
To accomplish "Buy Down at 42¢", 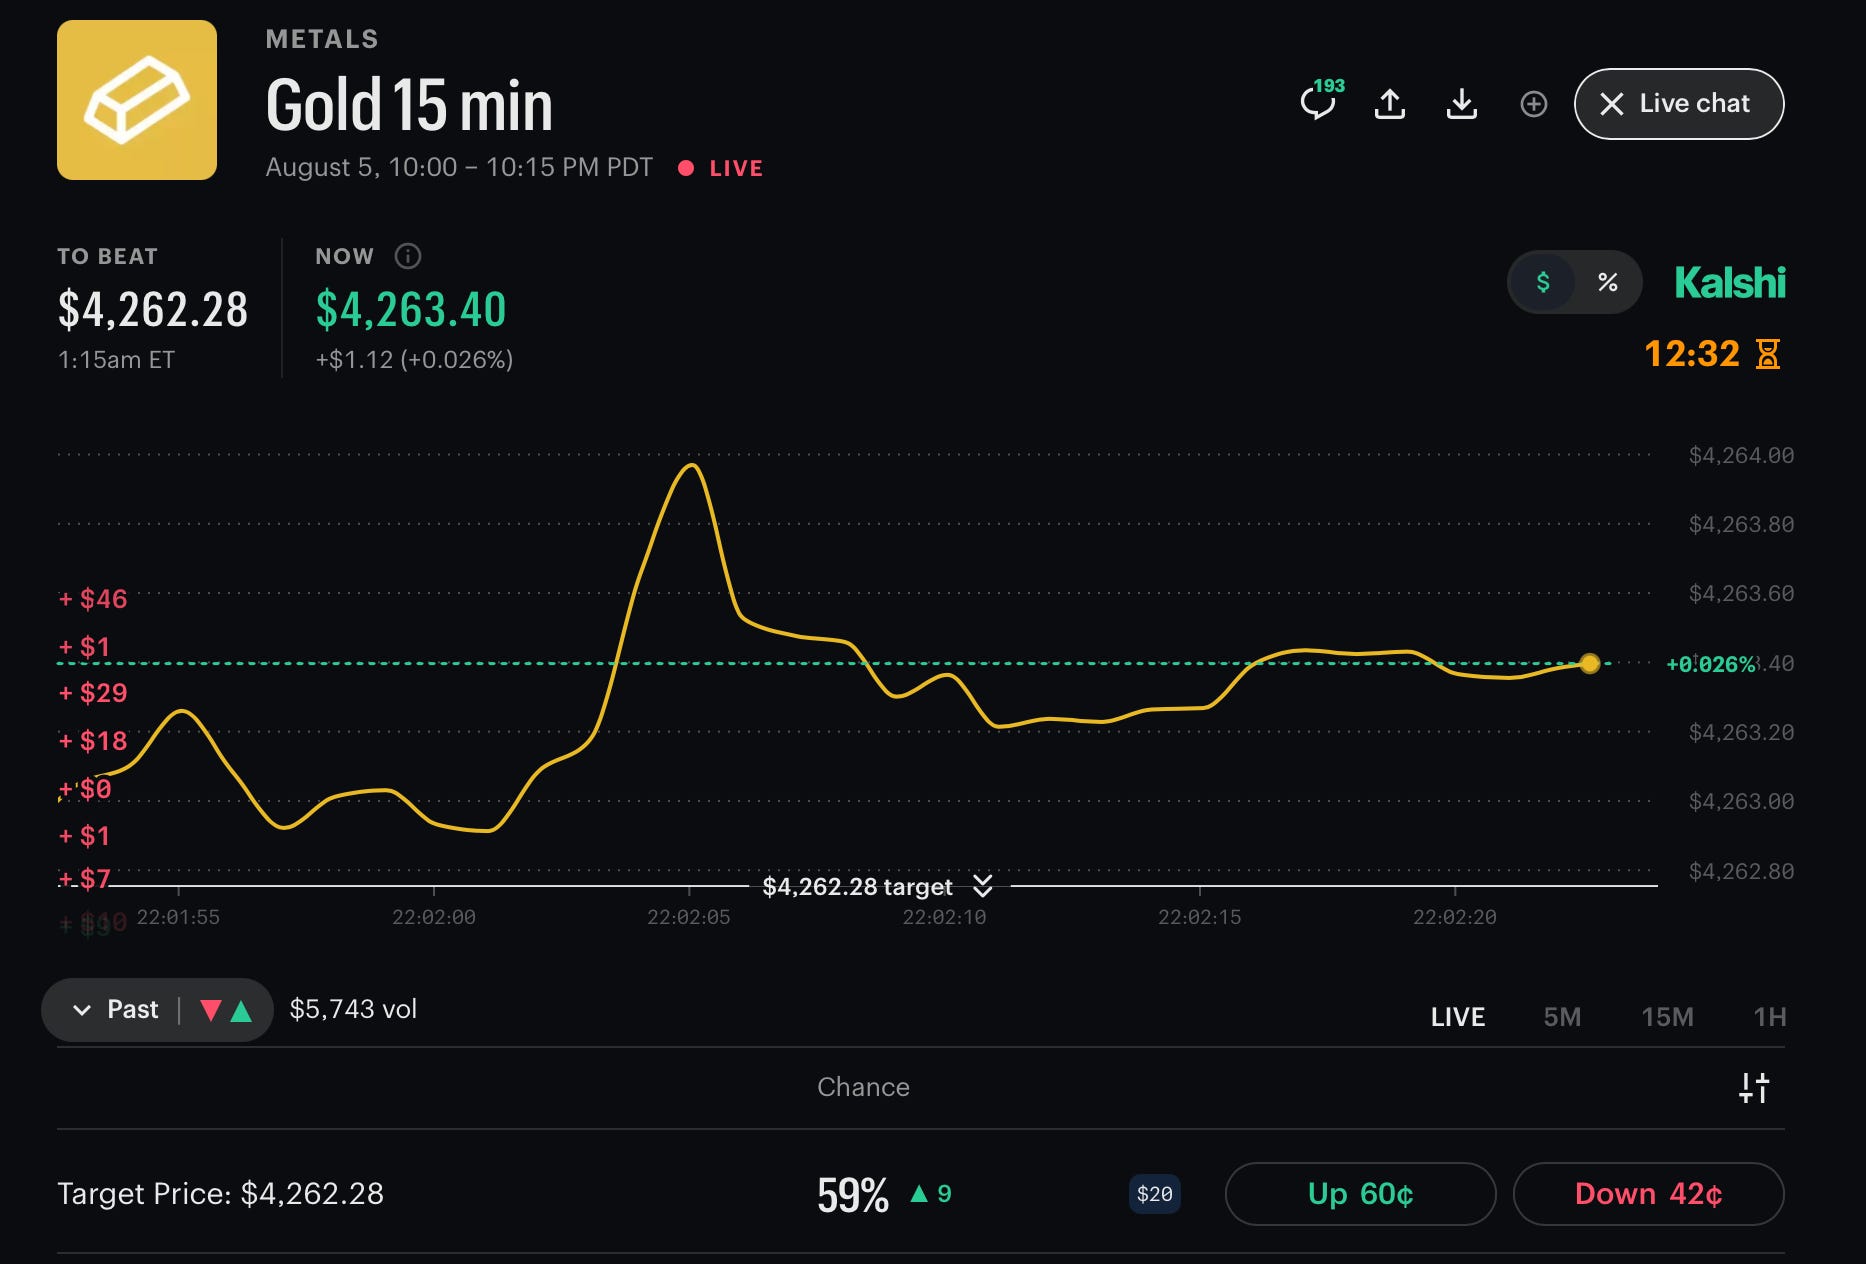I will click(1648, 1194).
